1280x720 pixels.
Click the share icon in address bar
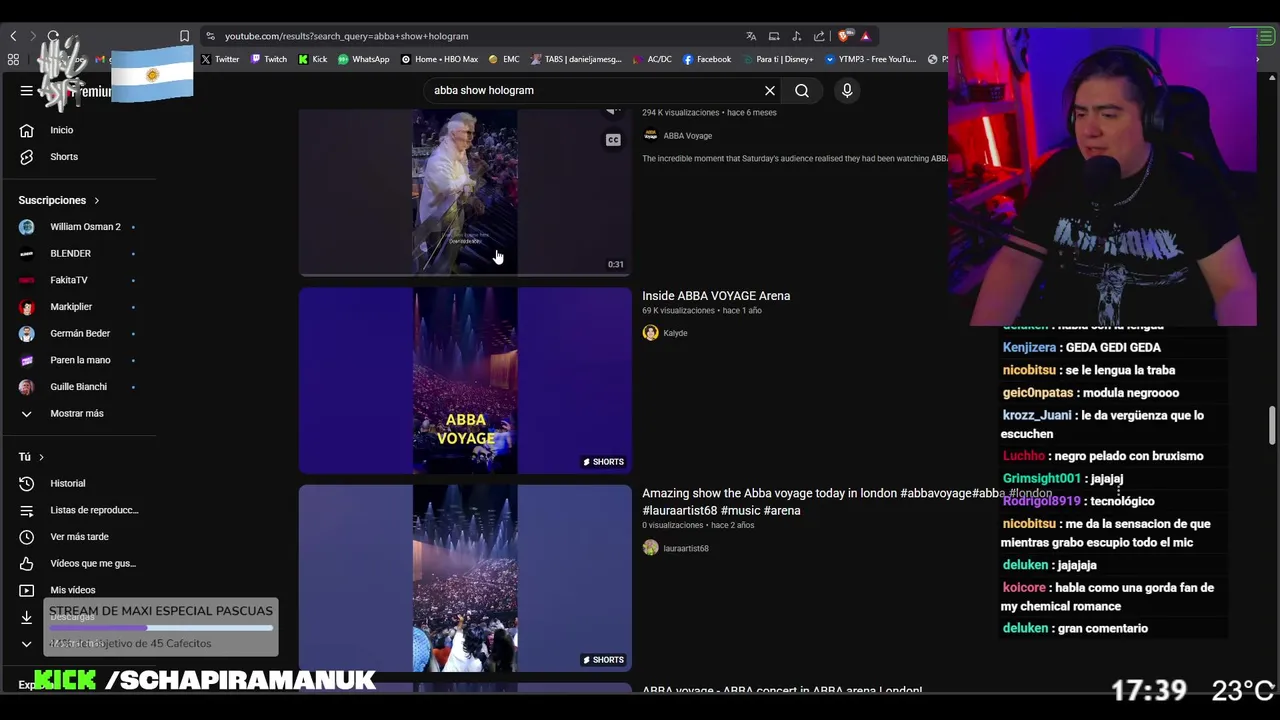(820, 36)
